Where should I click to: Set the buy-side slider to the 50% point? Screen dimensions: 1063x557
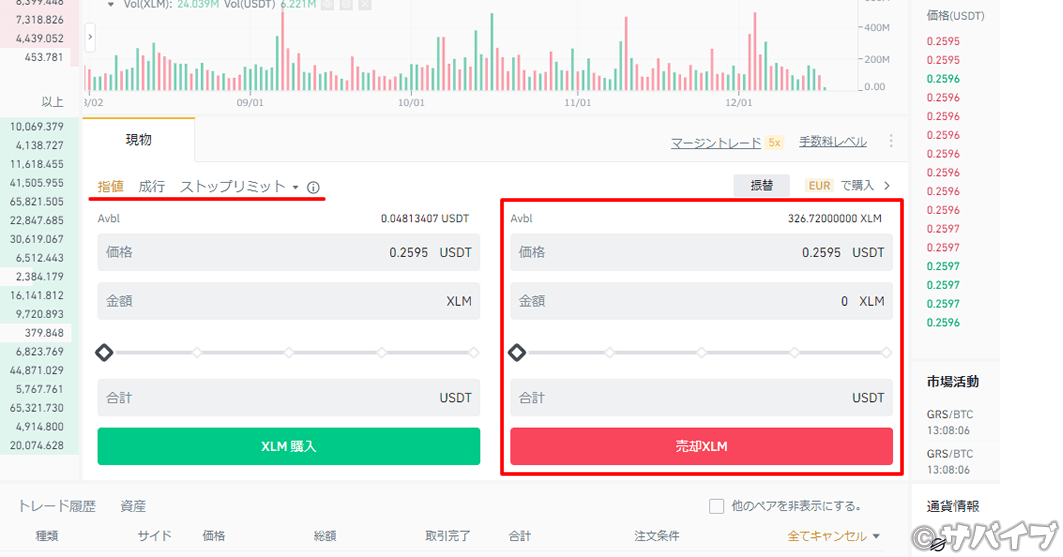pos(289,352)
